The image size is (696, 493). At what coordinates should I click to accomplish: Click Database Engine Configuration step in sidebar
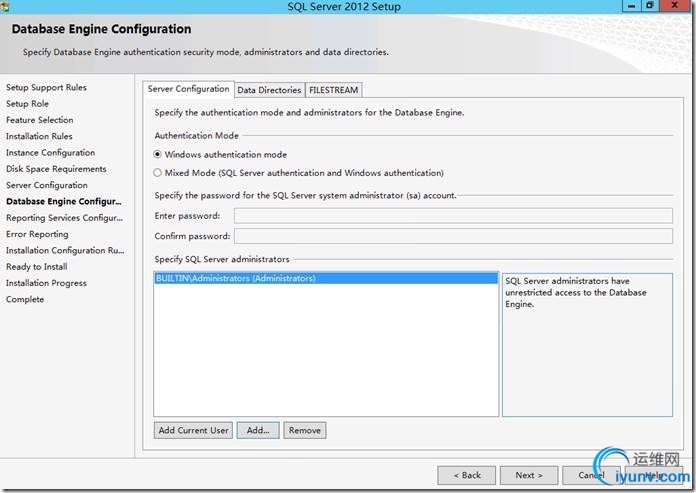(63, 201)
